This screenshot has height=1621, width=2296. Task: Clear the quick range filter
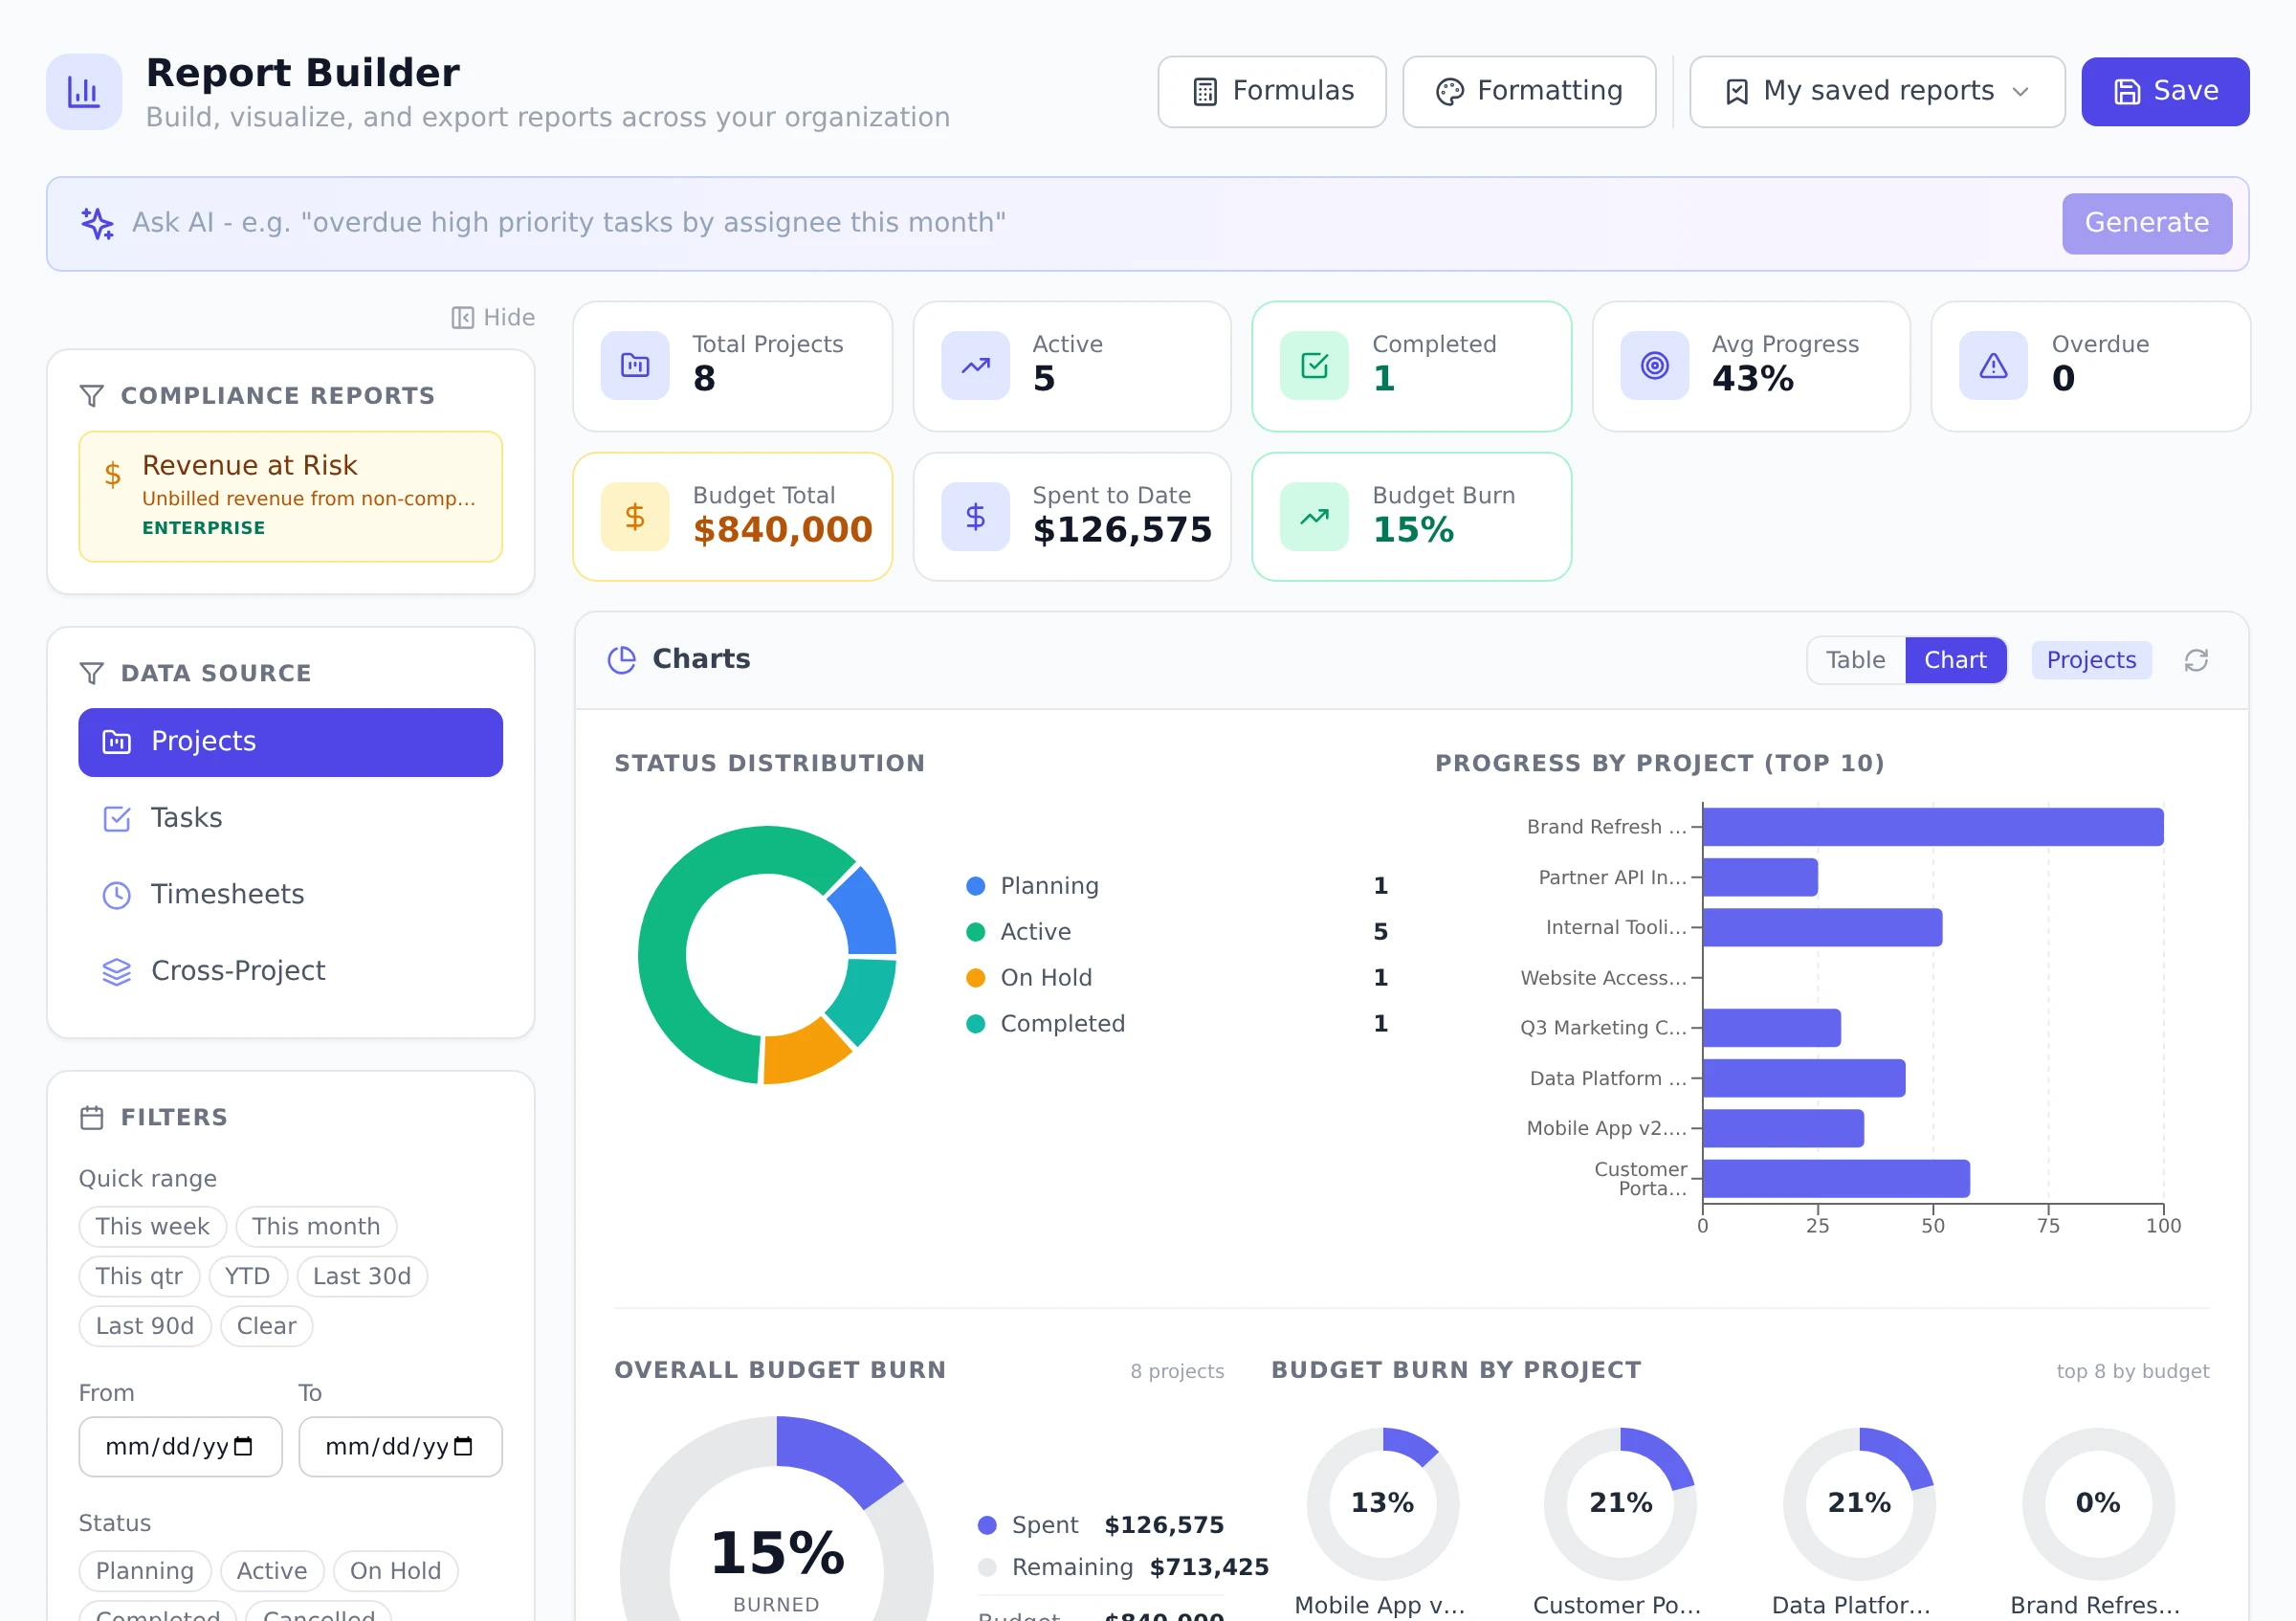click(266, 1327)
